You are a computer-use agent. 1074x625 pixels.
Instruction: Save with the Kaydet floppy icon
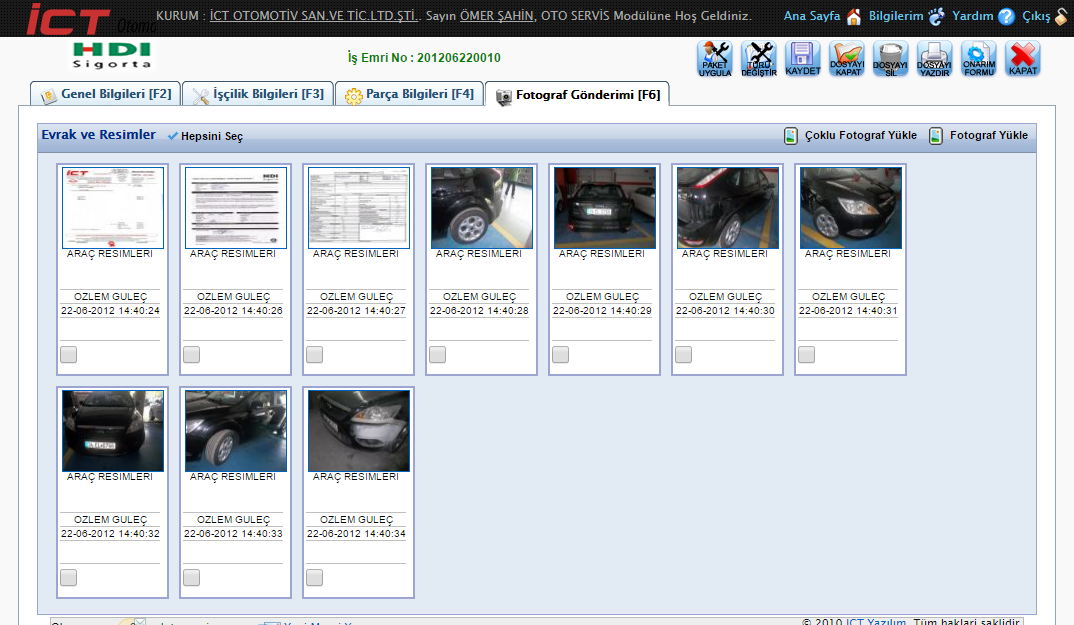(803, 59)
